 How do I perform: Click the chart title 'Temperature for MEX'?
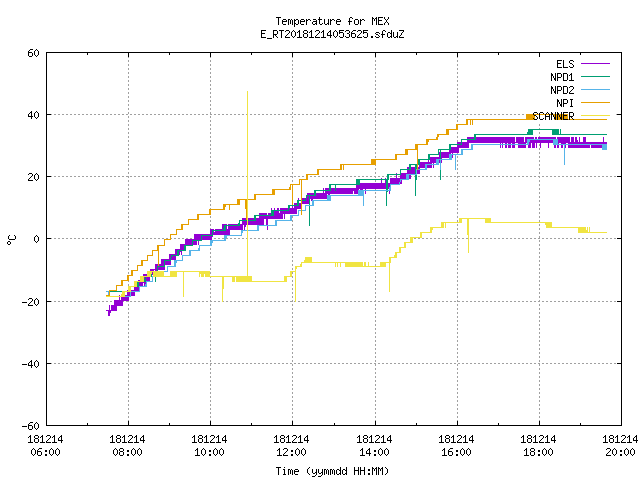pos(332,21)
